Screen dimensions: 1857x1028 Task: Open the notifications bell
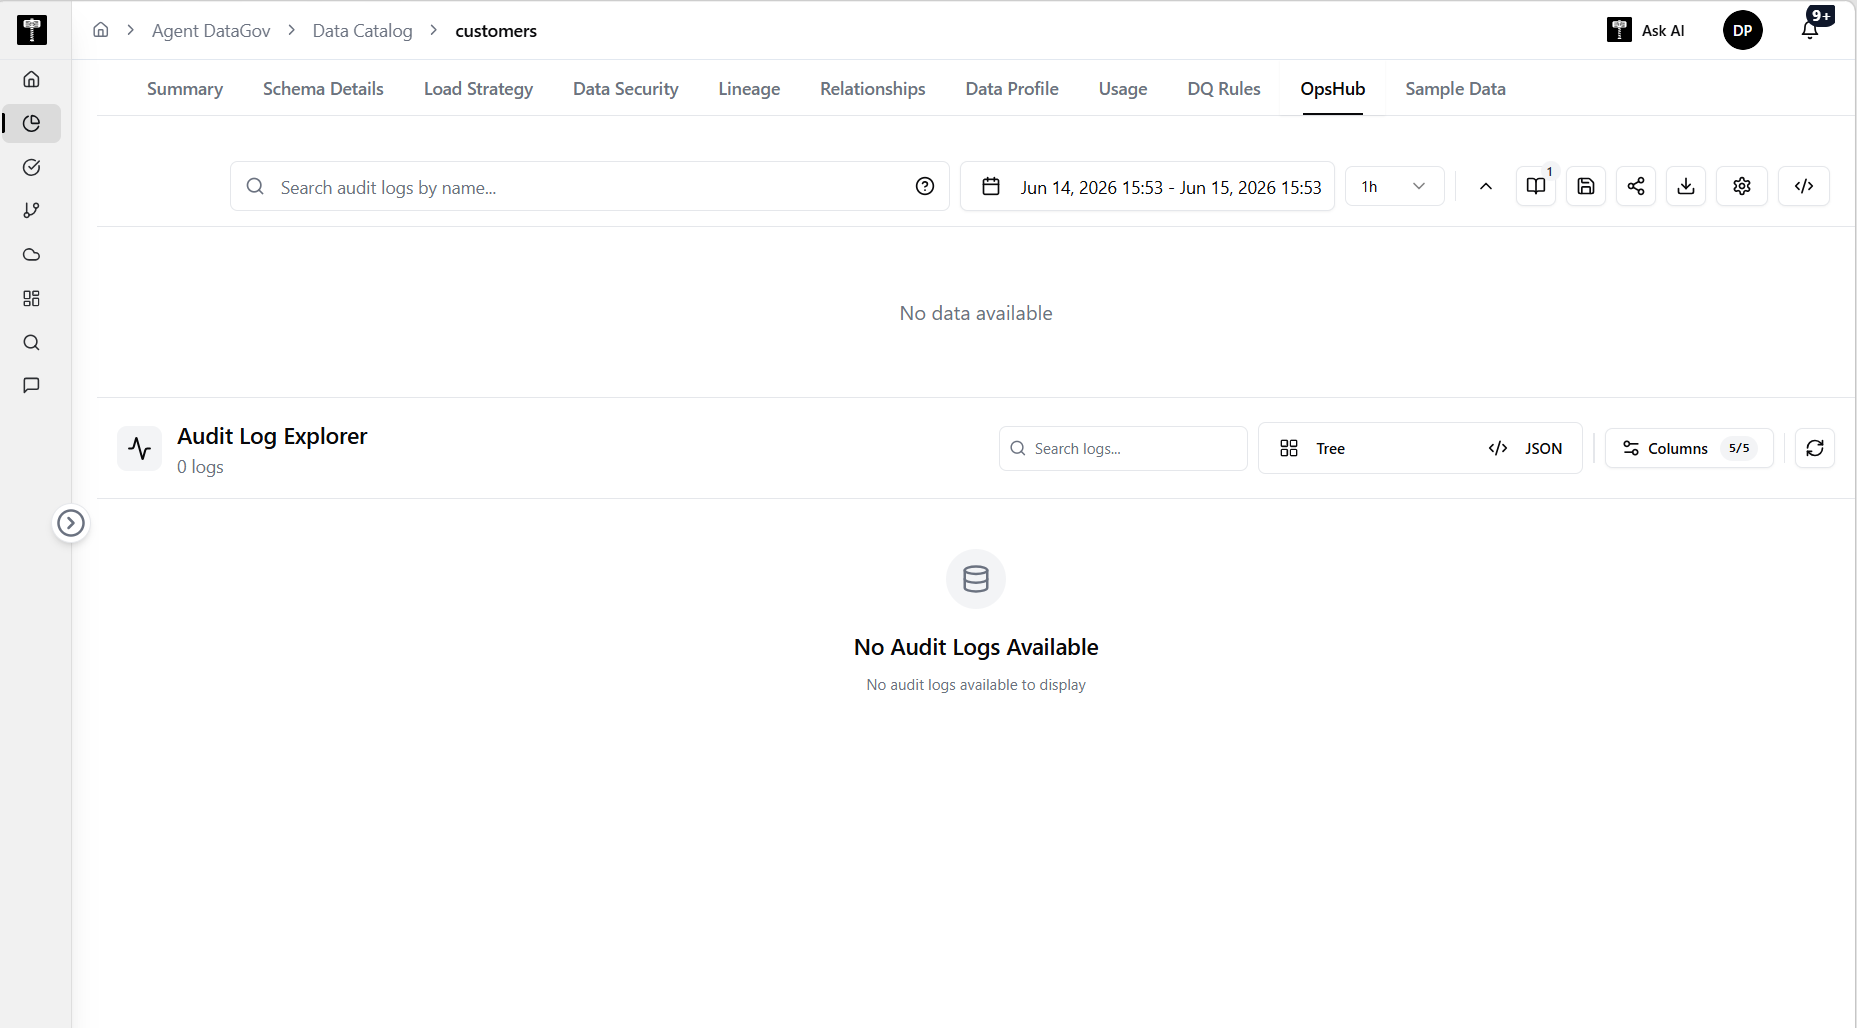(x=1811, y=28)
